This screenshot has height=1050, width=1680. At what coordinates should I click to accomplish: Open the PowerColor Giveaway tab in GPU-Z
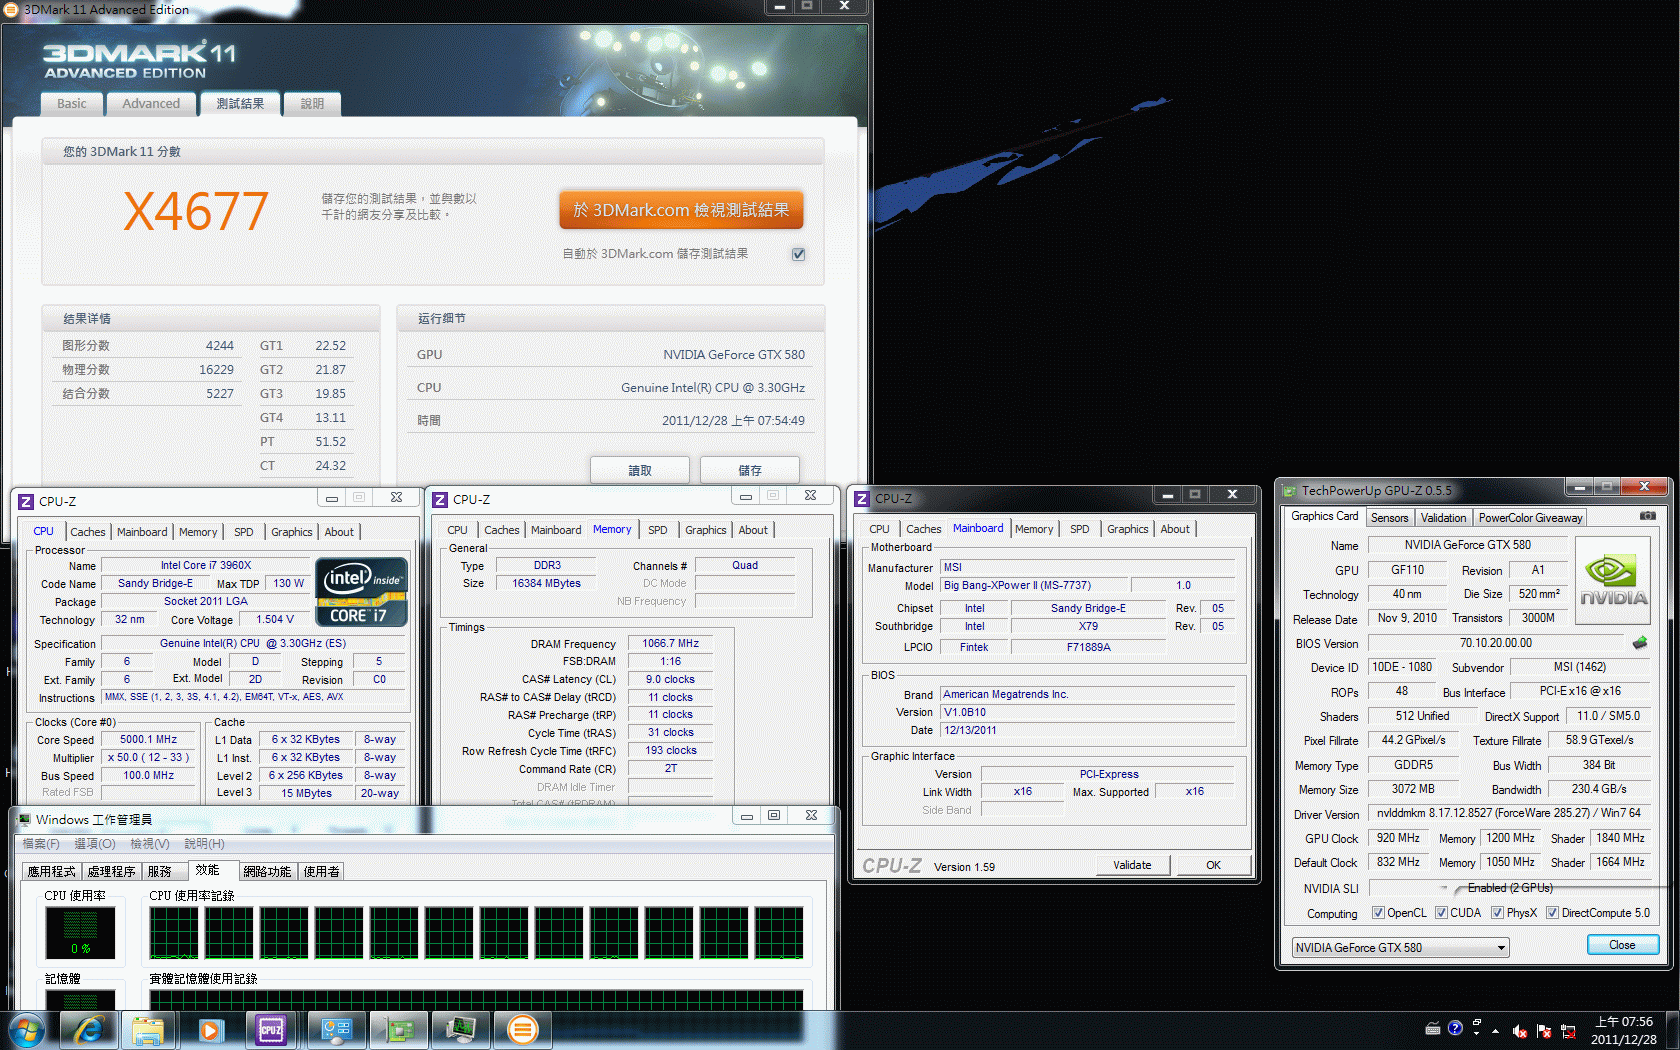[x=1530, y=517]
